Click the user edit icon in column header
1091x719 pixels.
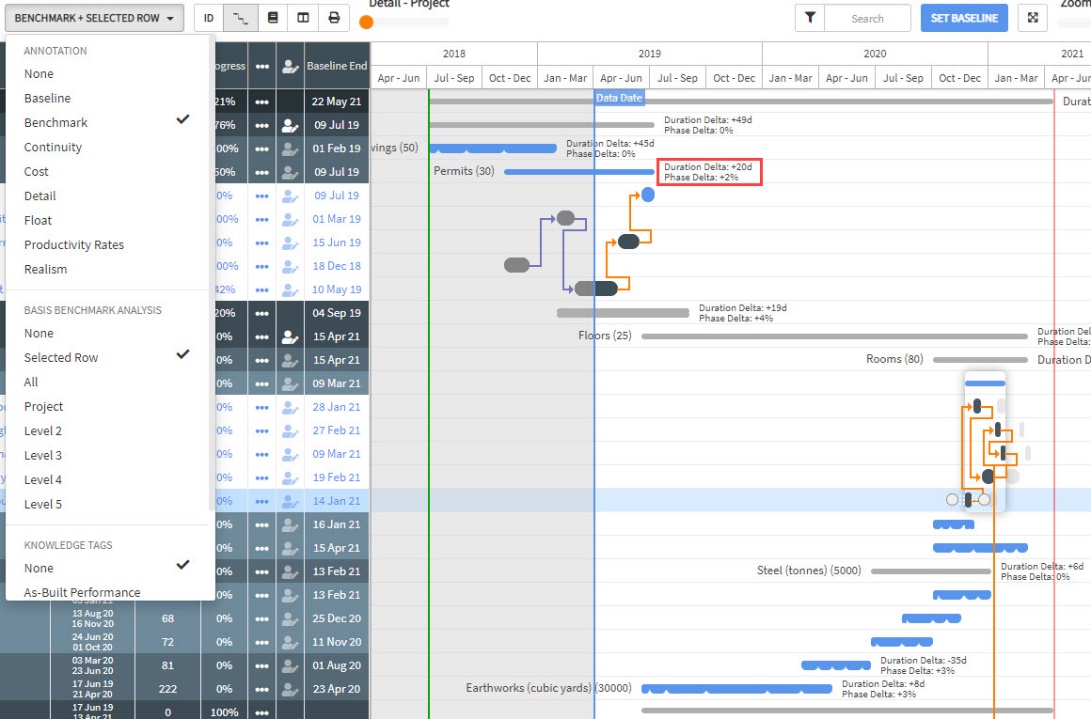tap(290, 66)
